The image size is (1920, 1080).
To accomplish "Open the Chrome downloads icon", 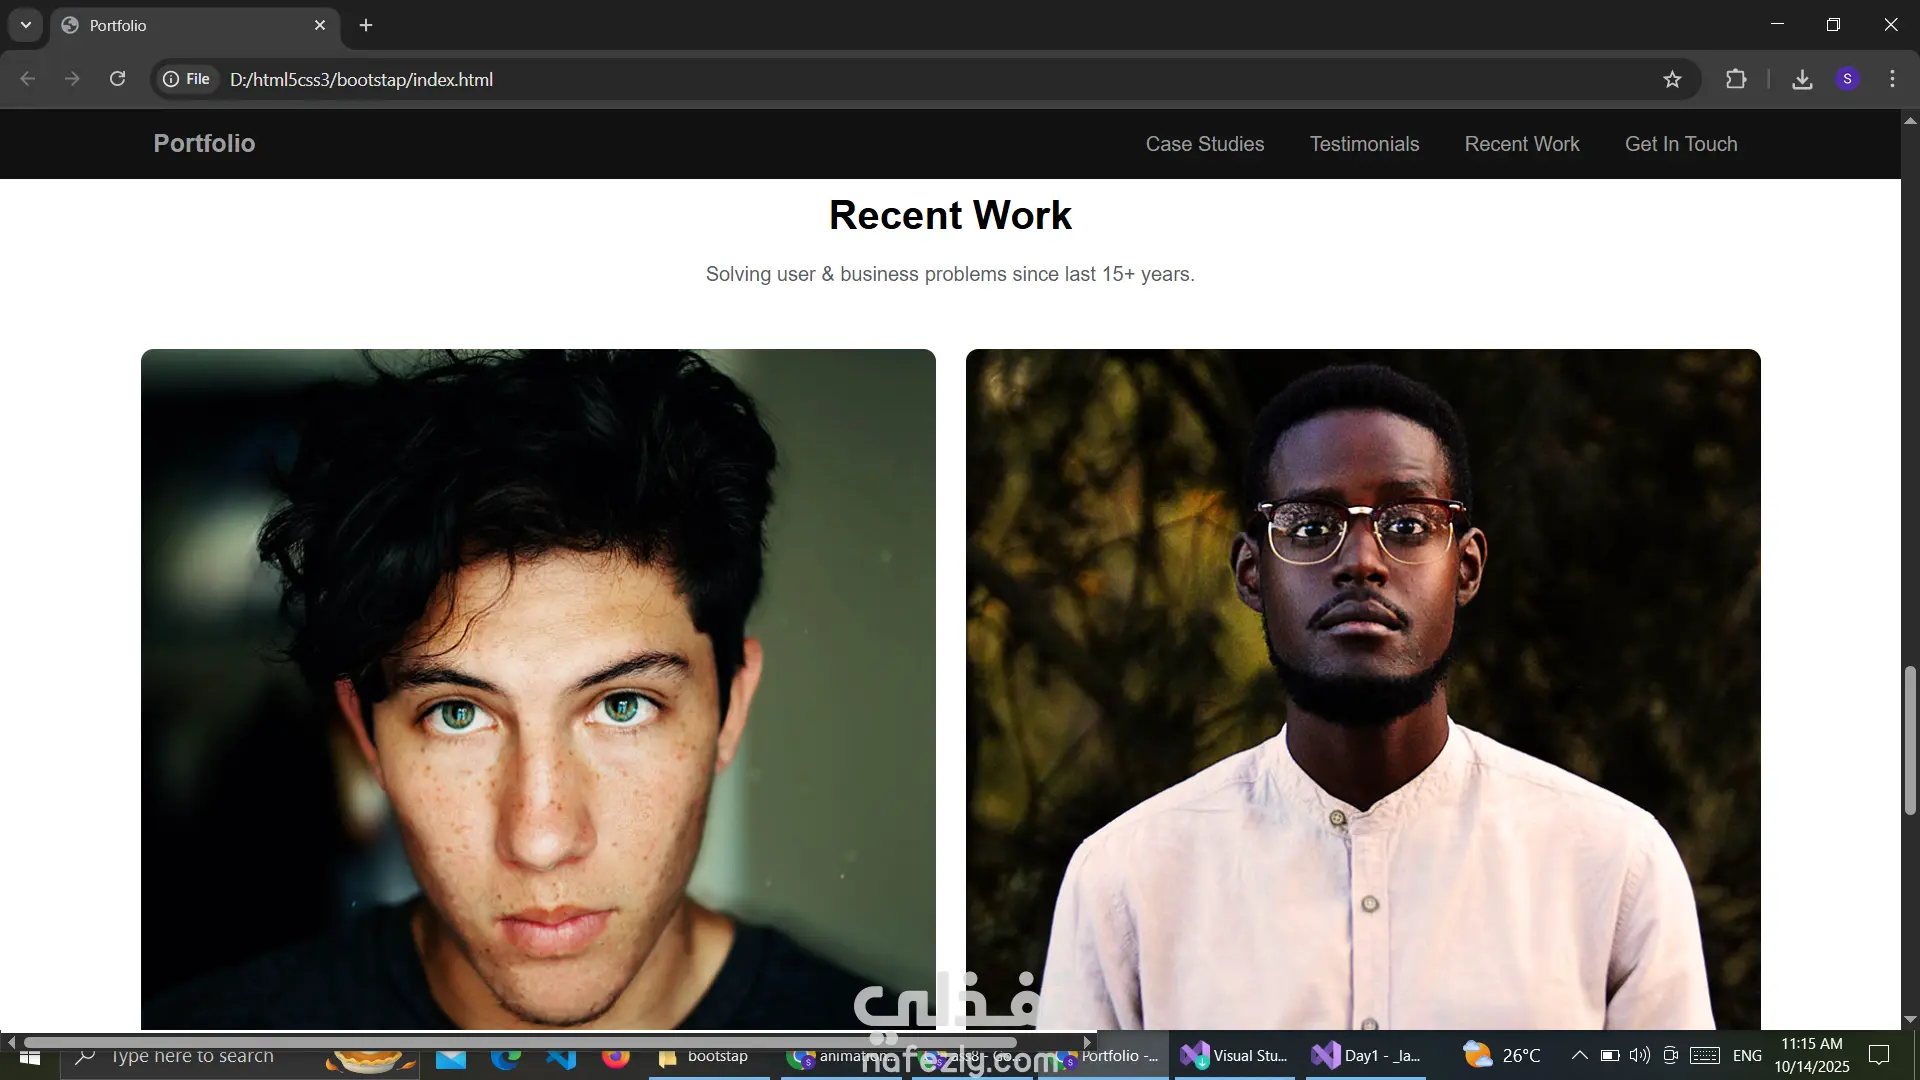I will coord(1802,79).
